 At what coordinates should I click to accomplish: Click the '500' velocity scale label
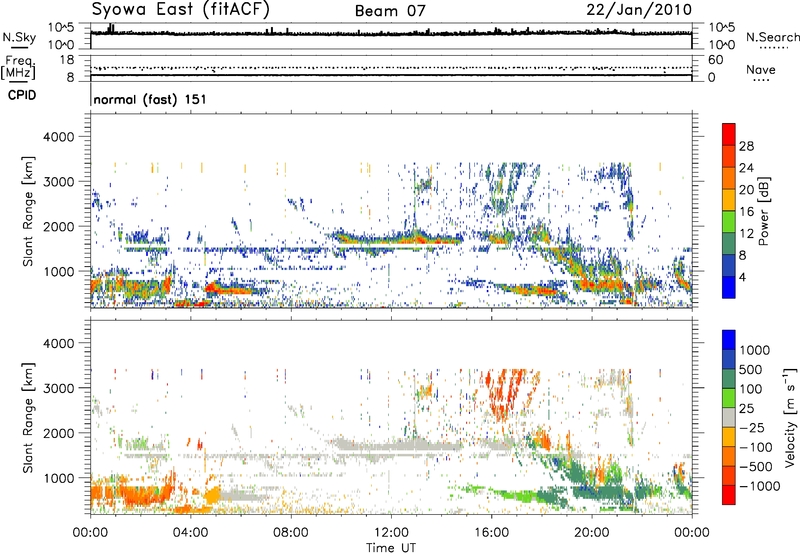point(751,369)
